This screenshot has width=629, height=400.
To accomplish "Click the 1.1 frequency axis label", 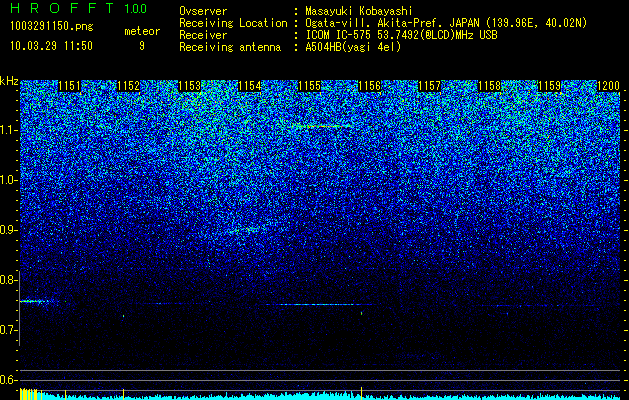I will click(x=9, y=130).
